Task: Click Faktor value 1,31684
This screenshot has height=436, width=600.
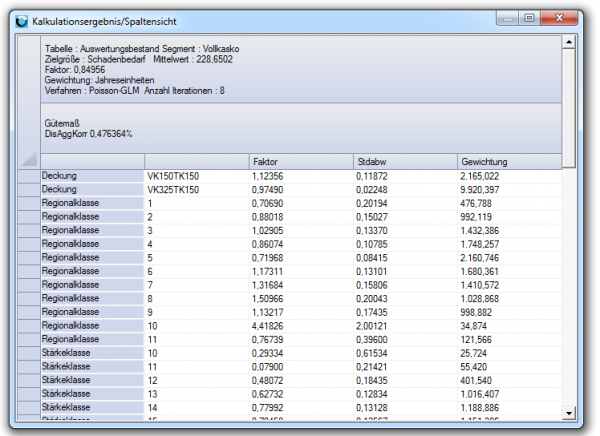Action: coord(267,285)
